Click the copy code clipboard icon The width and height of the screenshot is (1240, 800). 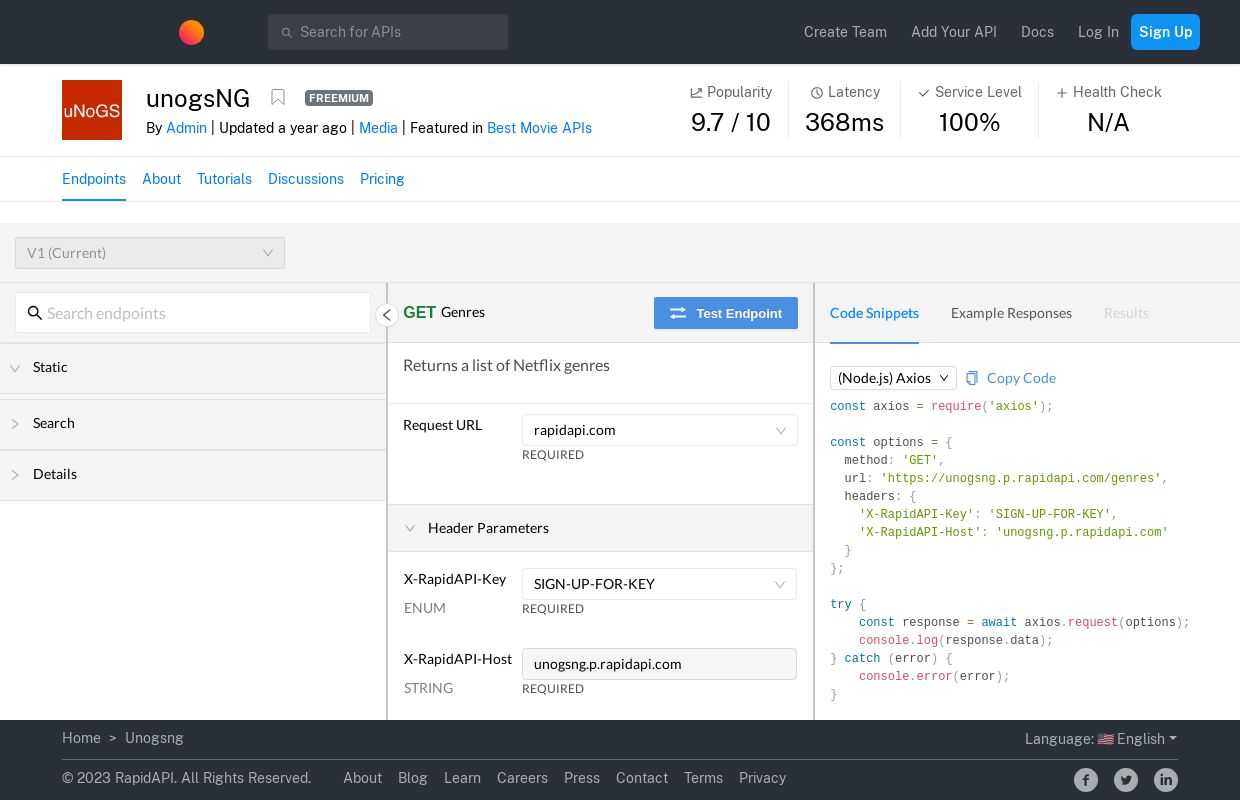[972, 378]
